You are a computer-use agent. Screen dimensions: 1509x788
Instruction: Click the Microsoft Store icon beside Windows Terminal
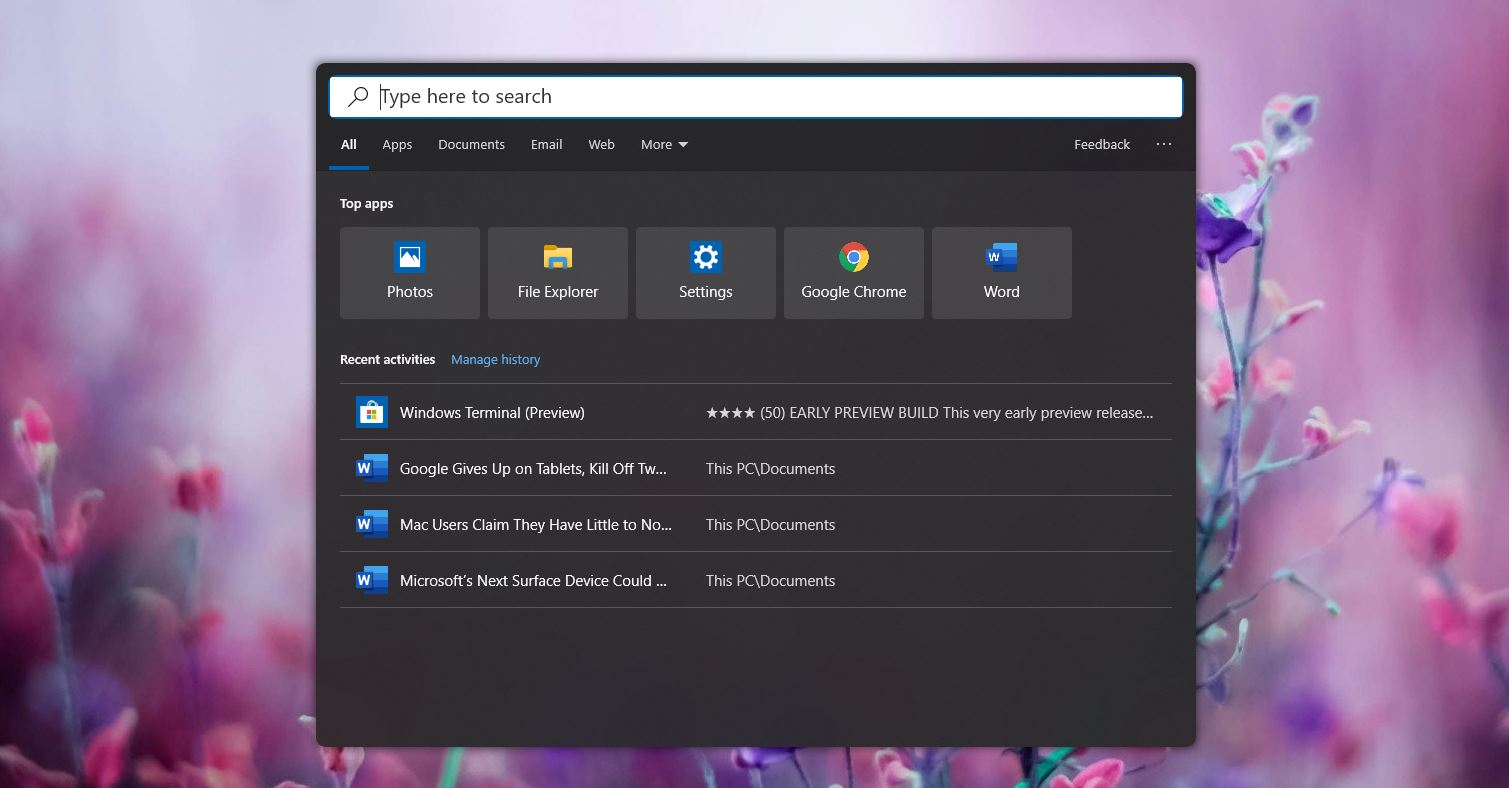372,412
